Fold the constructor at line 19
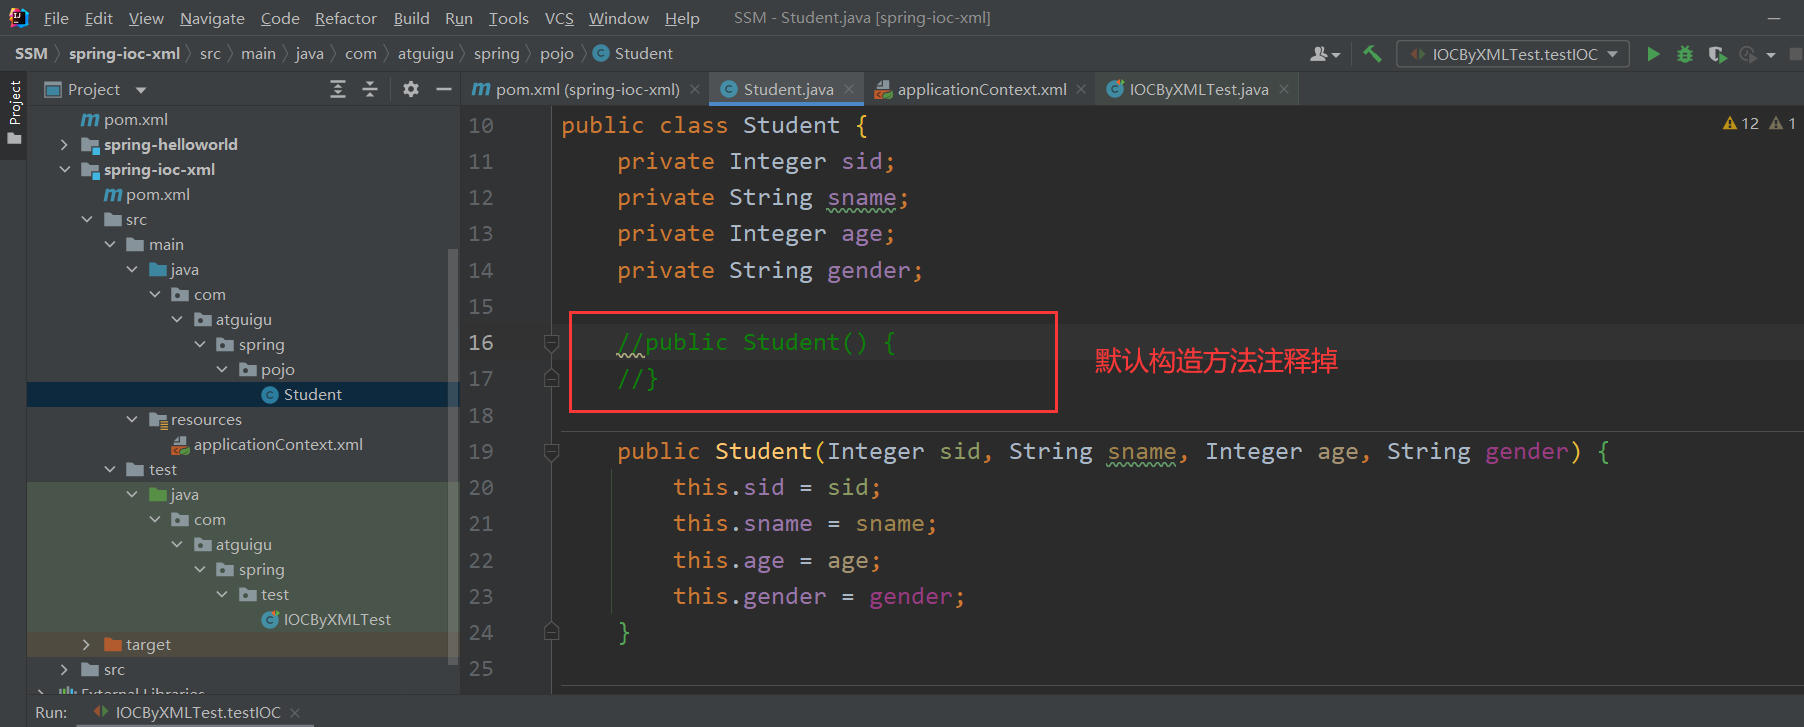The width and height of the screenshot is (1804, 727). click(551, 452)
